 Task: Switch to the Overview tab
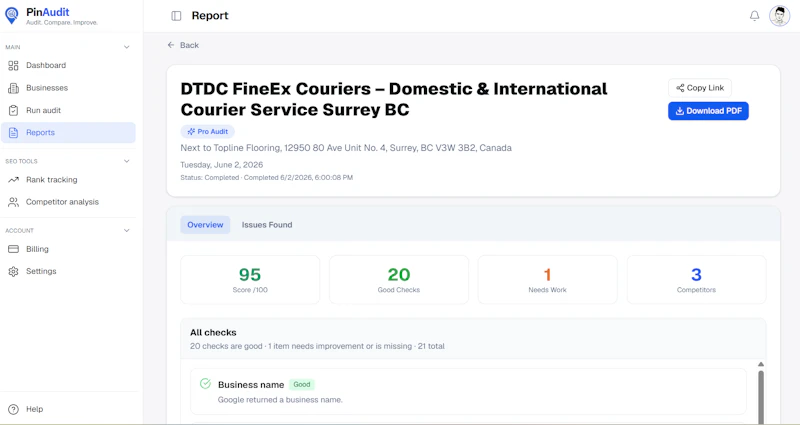[205, 224]
